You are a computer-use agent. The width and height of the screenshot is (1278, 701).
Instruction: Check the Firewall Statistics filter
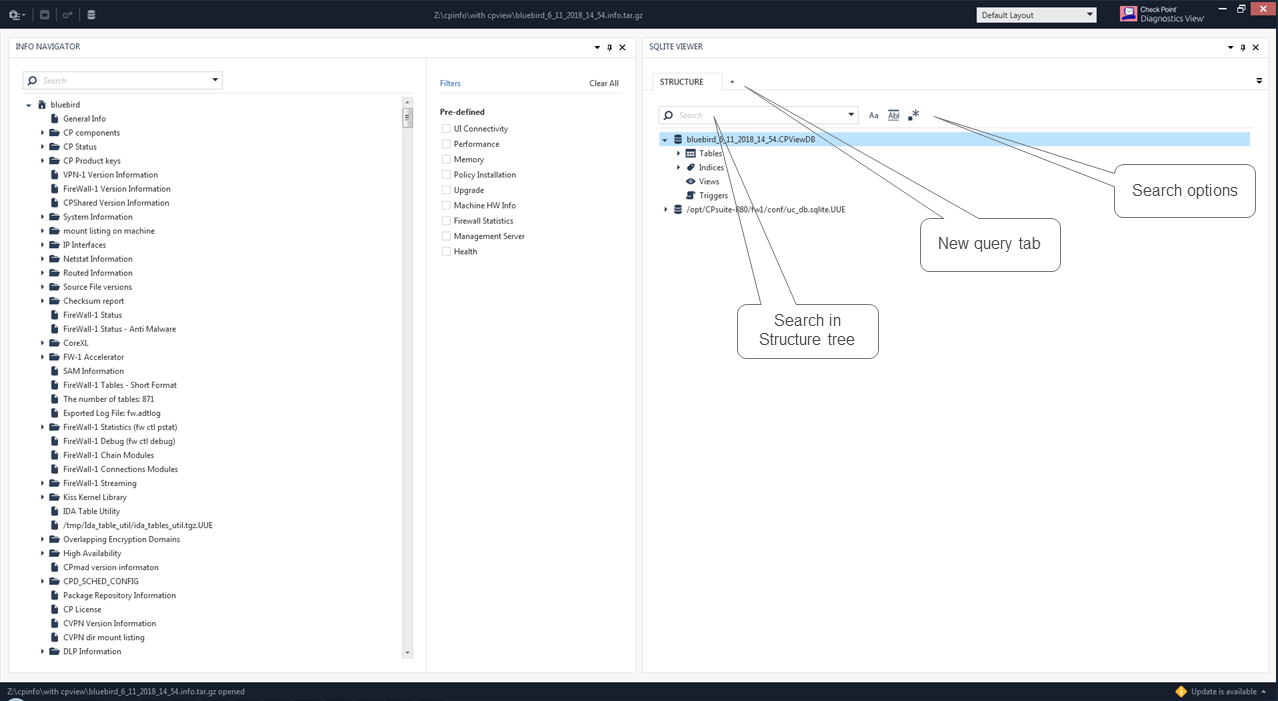pos(444,220)
